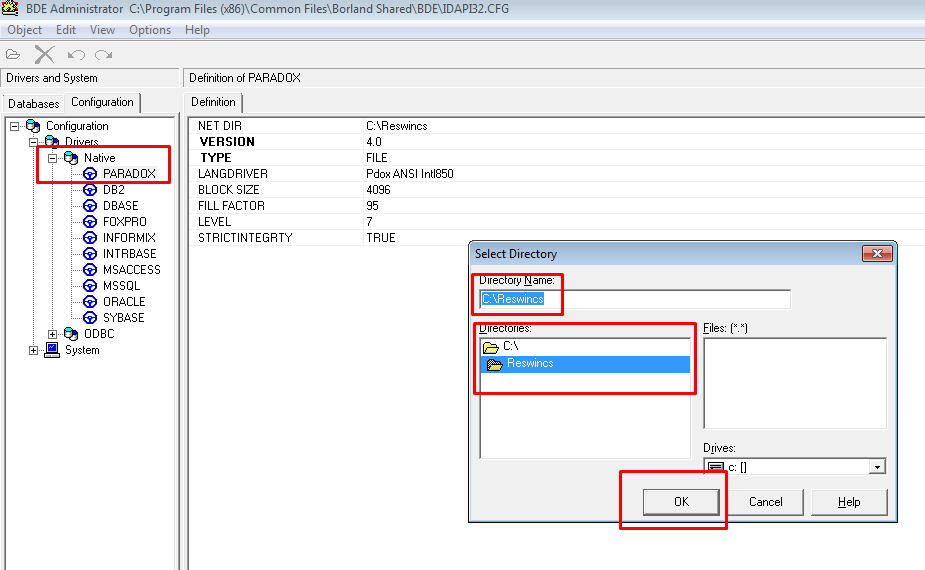Screen dimensions: 925x570
Task: Select the PARADOX driver icon
Action: 90,173
